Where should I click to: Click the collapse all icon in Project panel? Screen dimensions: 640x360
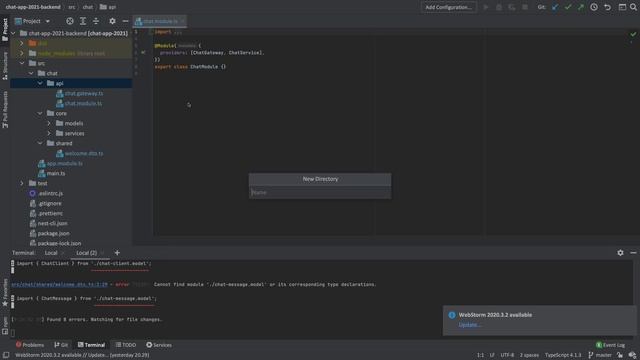(96, 21)
